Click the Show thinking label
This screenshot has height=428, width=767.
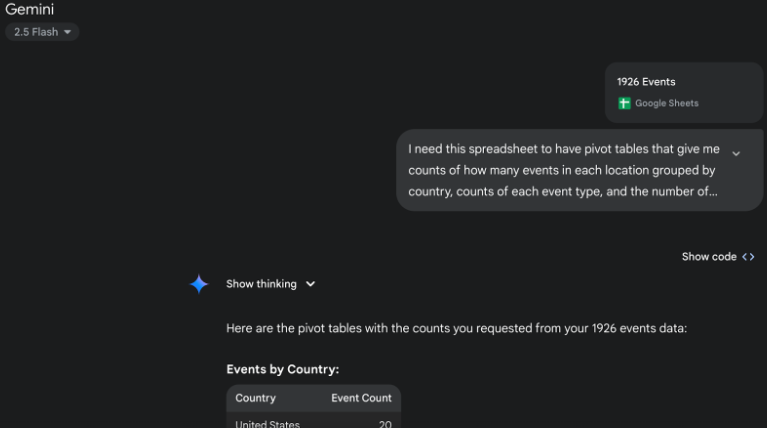[261, 284]
